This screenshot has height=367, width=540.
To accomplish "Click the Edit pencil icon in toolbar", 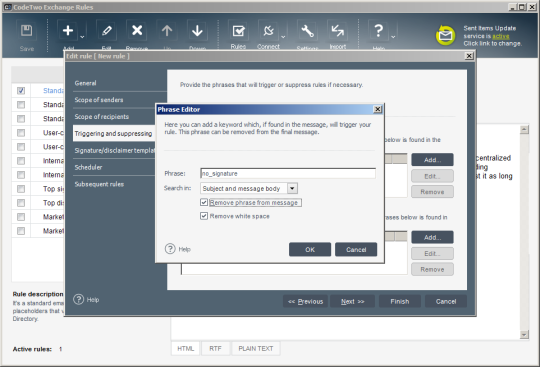I will coord(106,31).
